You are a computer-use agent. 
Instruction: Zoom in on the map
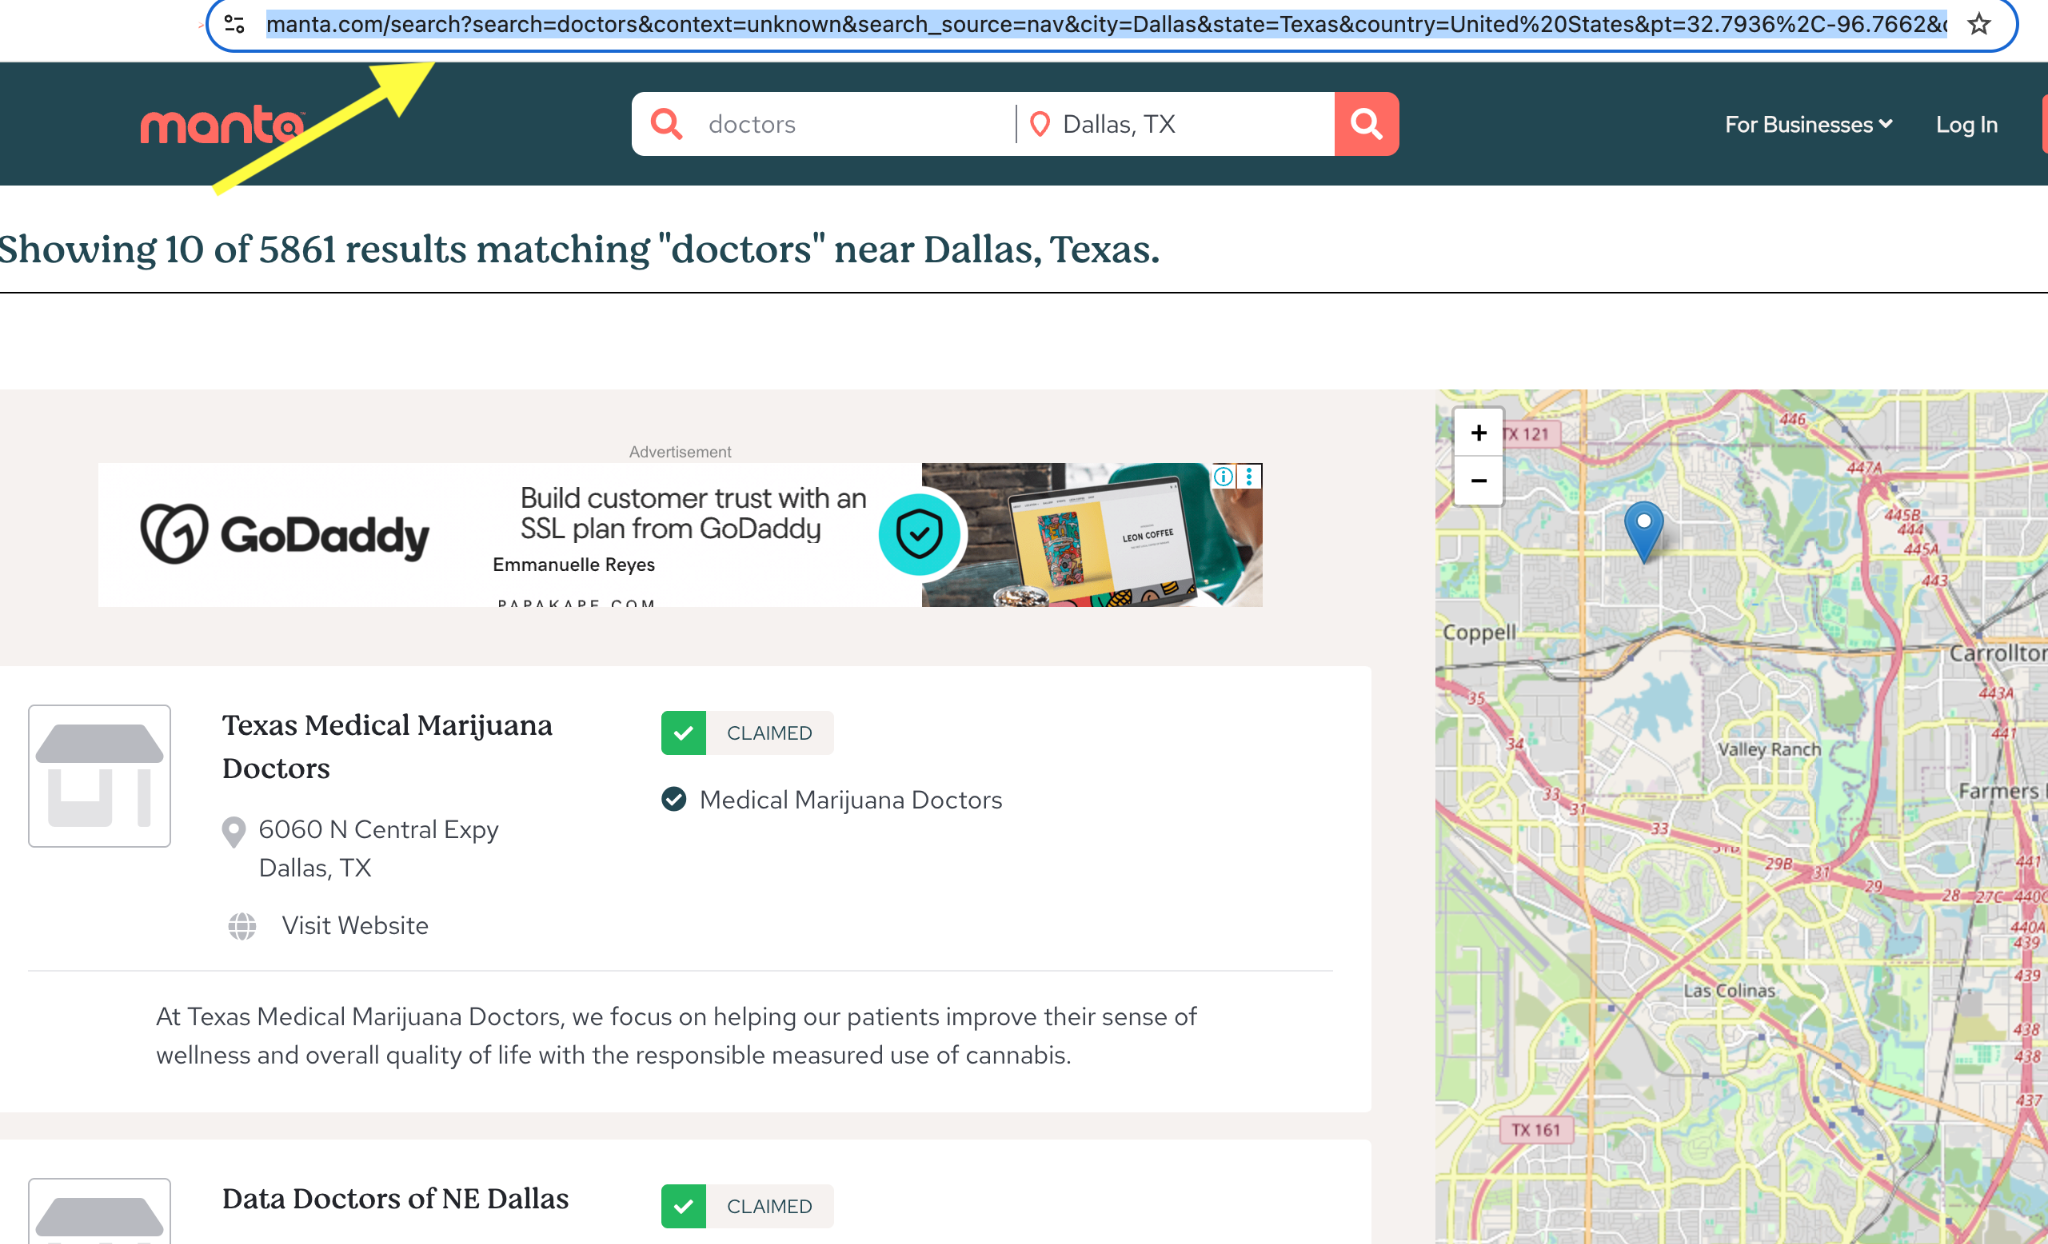(1479, 433)
